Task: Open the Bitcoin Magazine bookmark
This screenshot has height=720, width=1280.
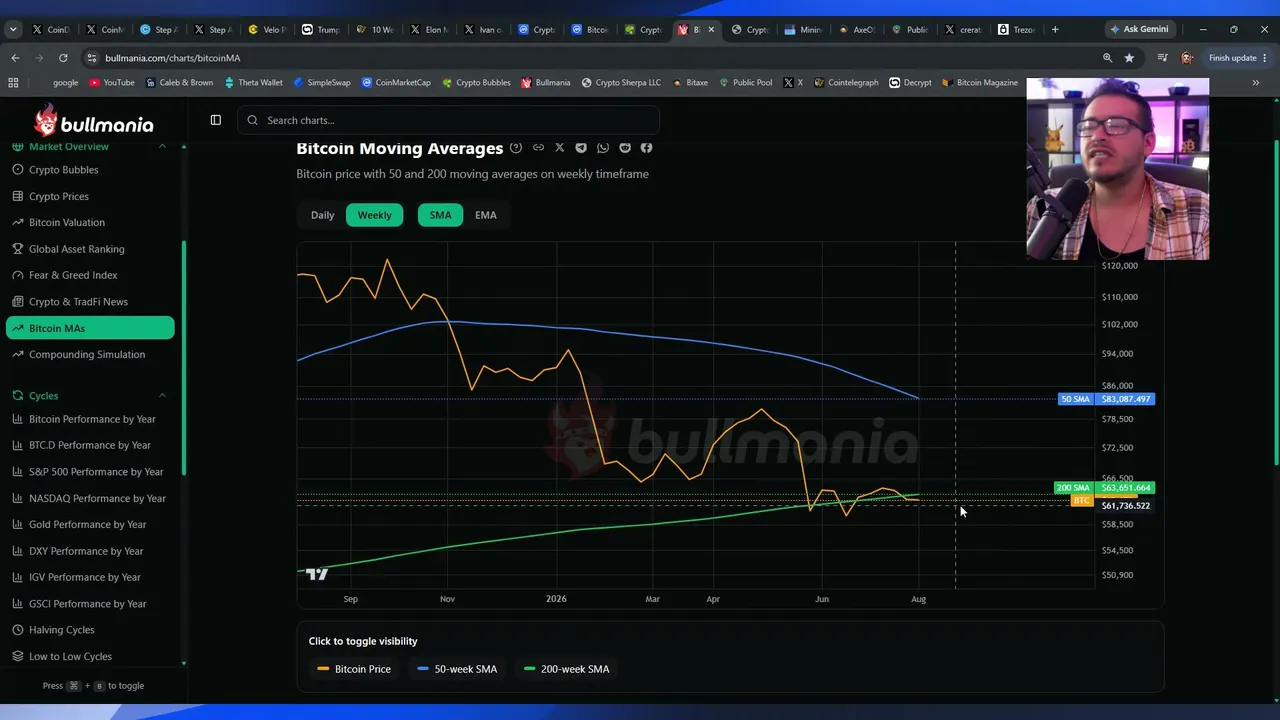Action: pyautogui.click(x=980, y=83)
